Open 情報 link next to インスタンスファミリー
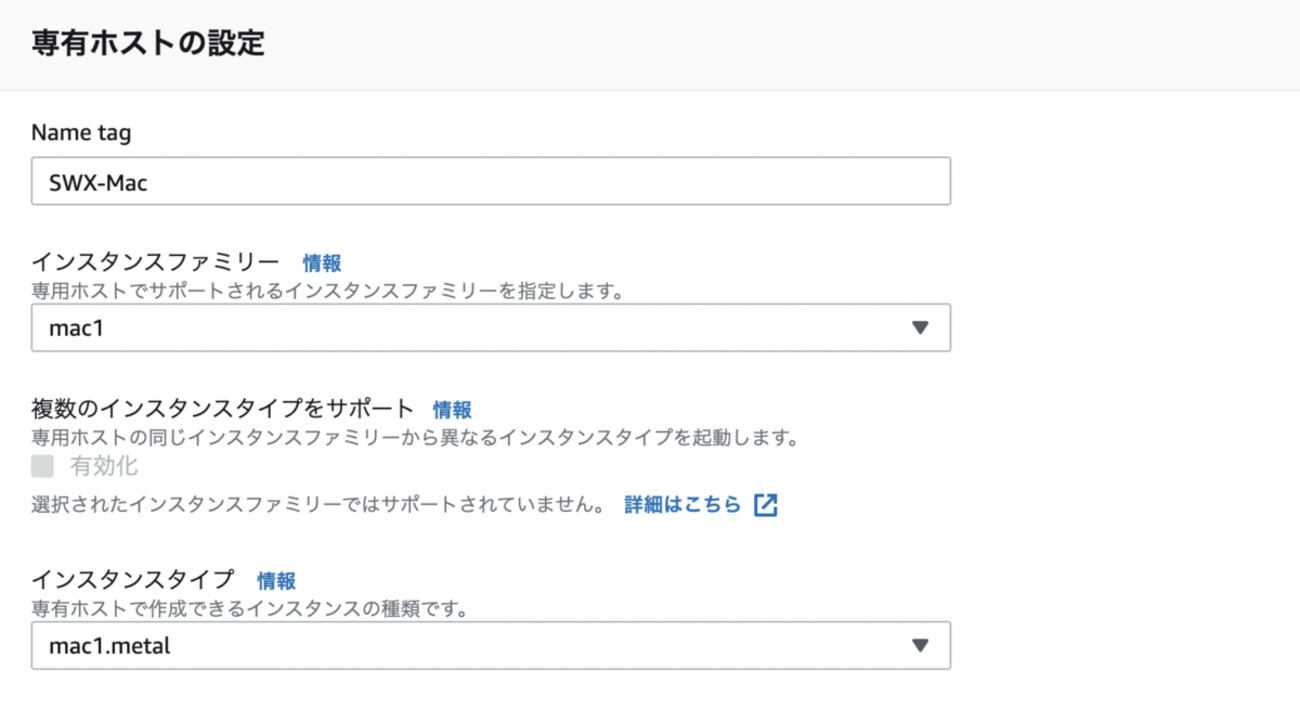The image size is (1300, 709). coord(322,263)
